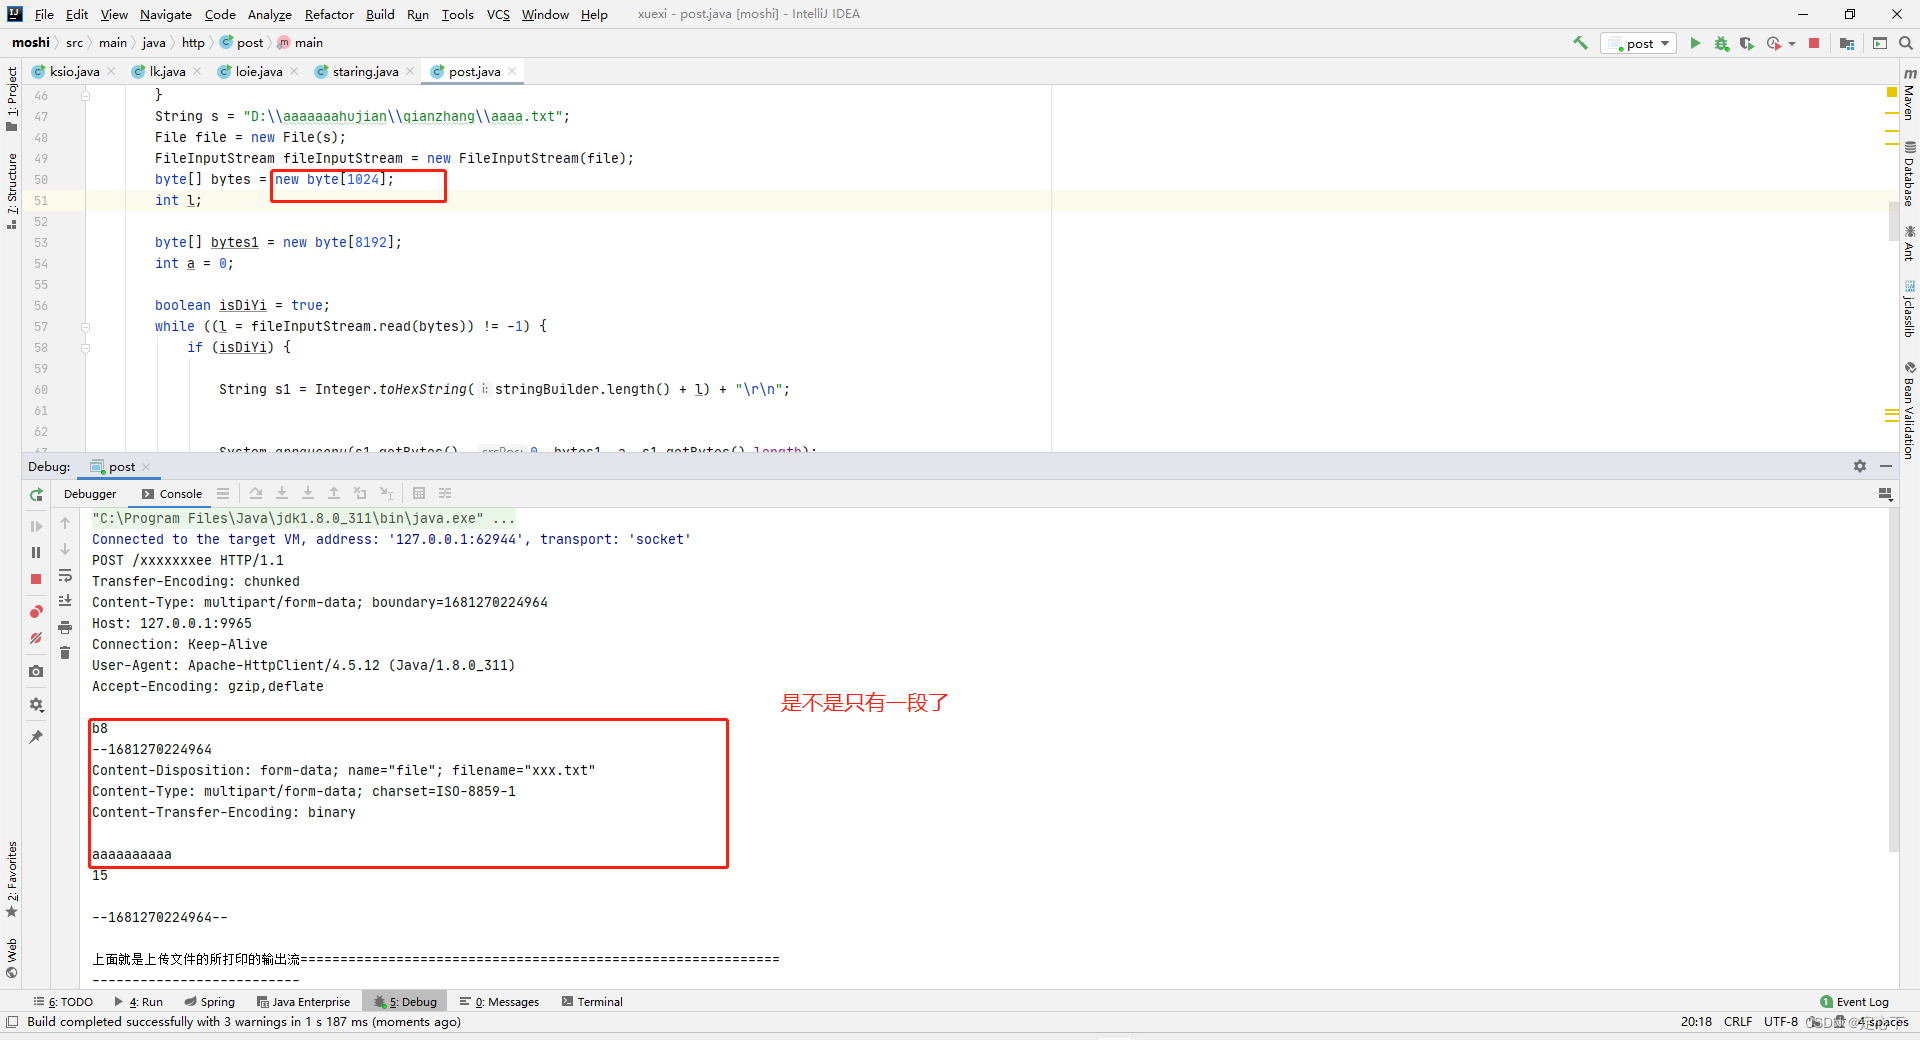Open the TODO tool window
This screenshot has width=1920, height=1040.
[x=63, y=1002]
